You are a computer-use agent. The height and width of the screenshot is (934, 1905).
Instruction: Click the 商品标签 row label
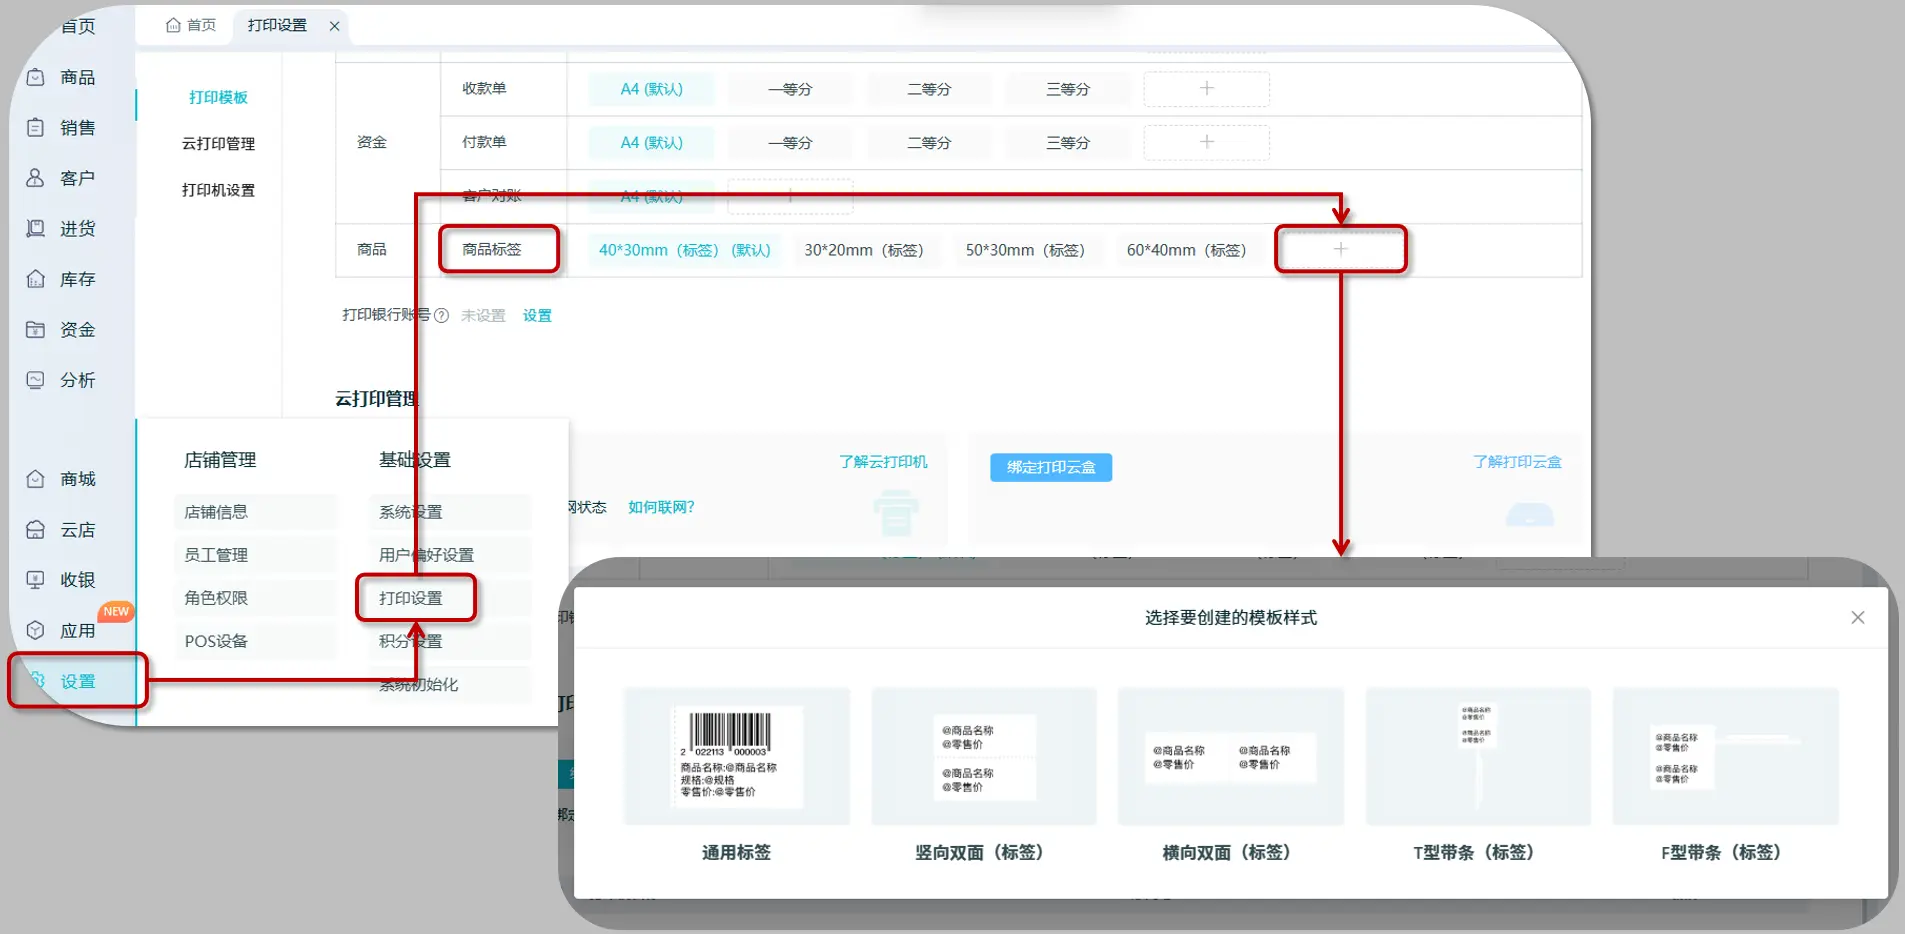coord(492,249)
